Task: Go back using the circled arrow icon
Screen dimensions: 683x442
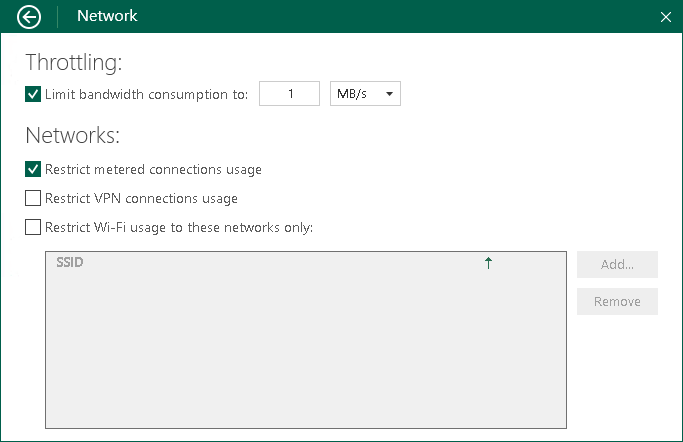Action: click(x=30, y=16)
